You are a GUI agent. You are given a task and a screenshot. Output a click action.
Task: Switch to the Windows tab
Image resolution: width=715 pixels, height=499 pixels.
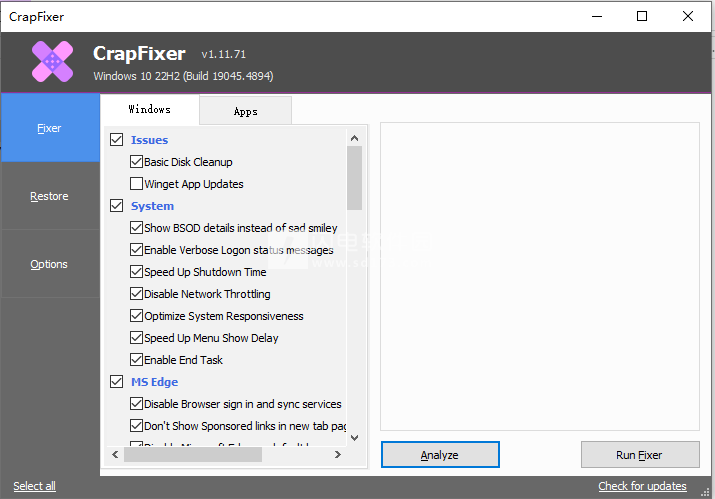coord(150,109)
